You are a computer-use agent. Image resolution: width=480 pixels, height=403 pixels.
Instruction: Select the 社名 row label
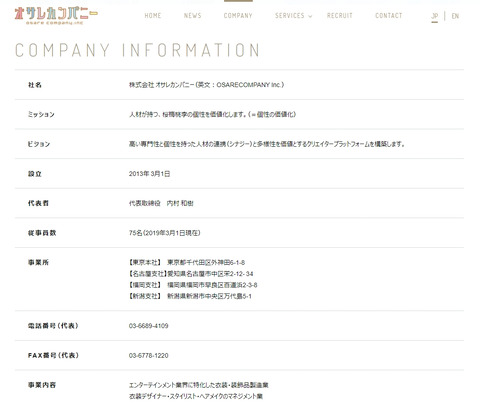pyautogui.click(x=35, y=85)
